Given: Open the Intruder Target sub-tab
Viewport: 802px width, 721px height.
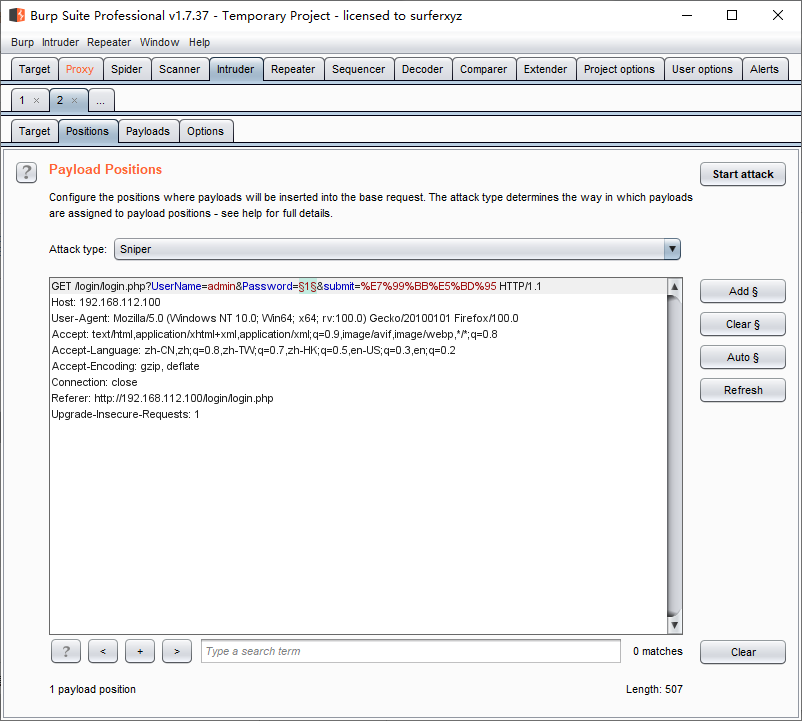Looking at the screenshot, I should [34, 131].
